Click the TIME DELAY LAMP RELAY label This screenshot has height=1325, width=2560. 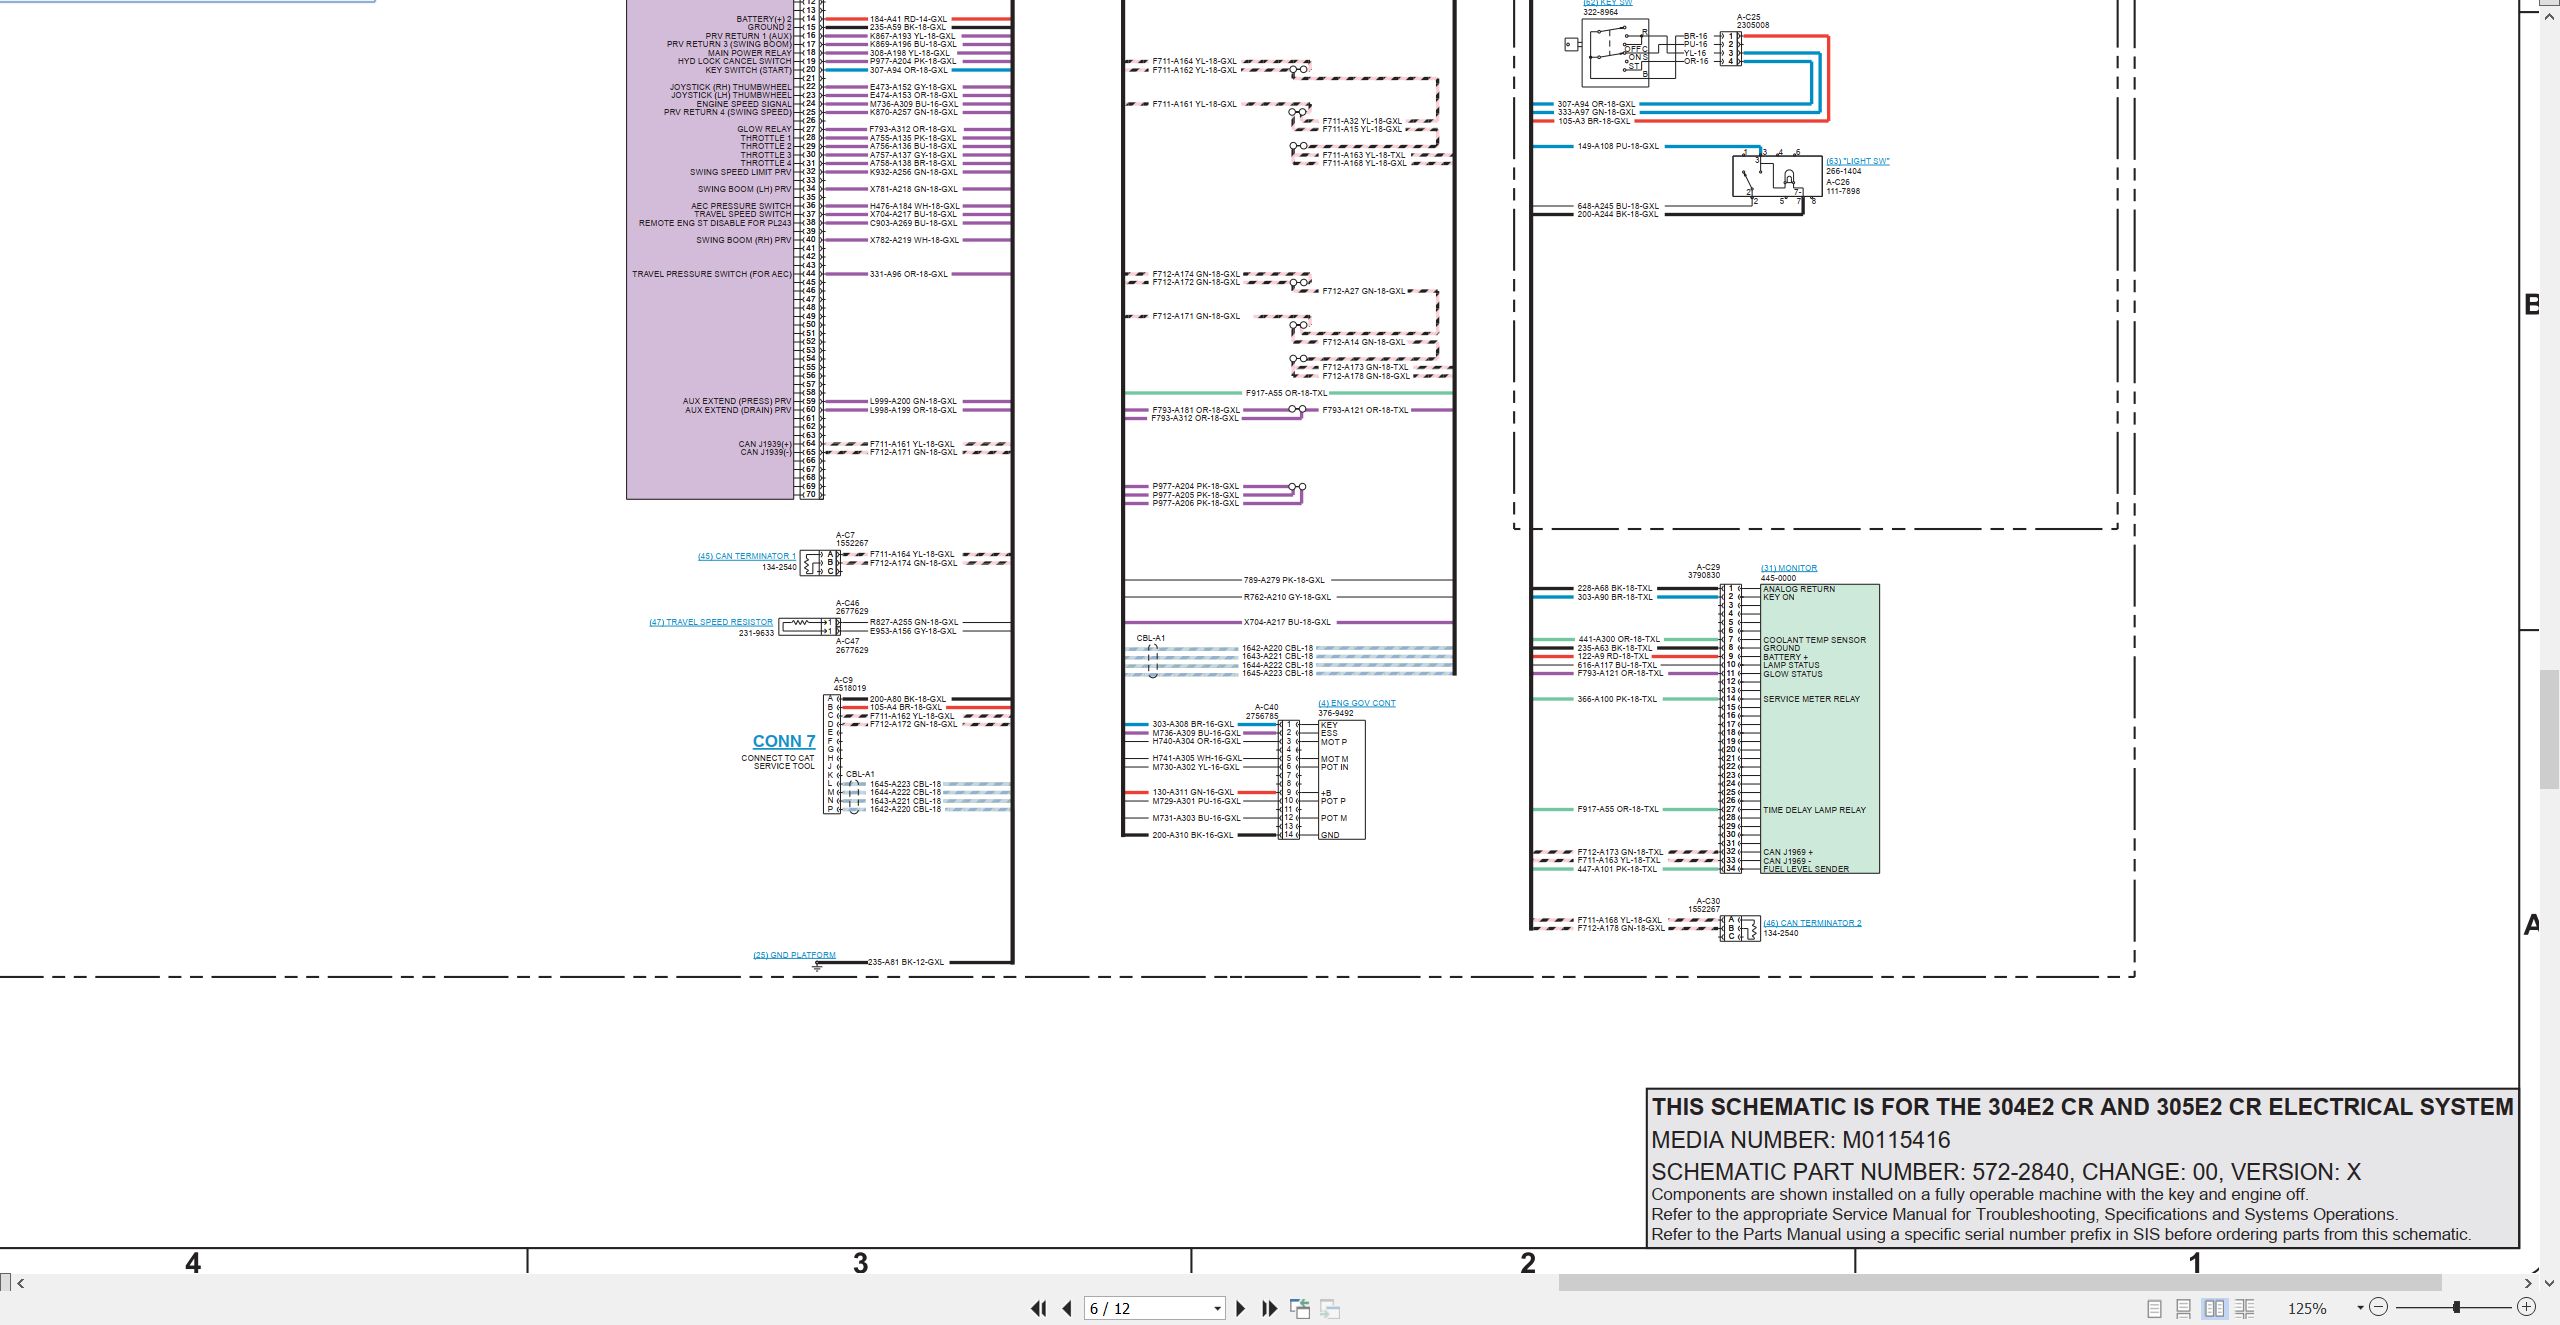tap(1814, 810)
